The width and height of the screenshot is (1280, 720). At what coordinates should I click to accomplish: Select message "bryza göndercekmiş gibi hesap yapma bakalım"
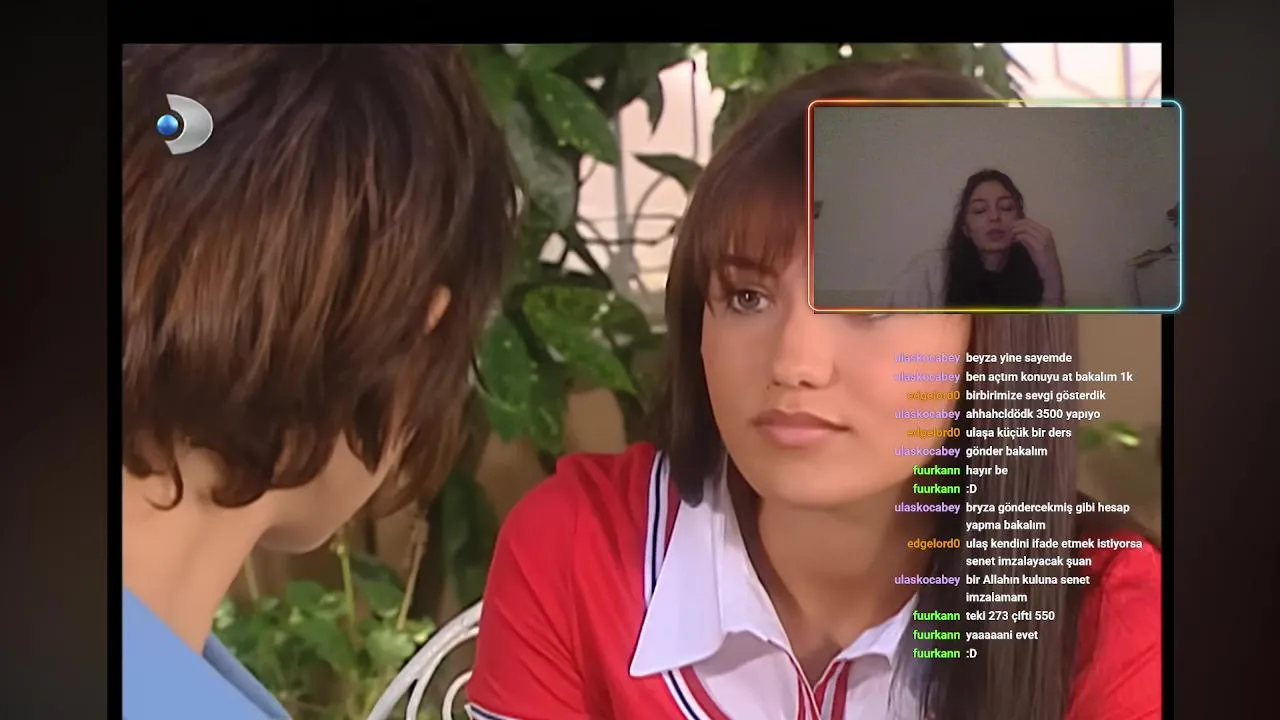tap(1047, 516)
